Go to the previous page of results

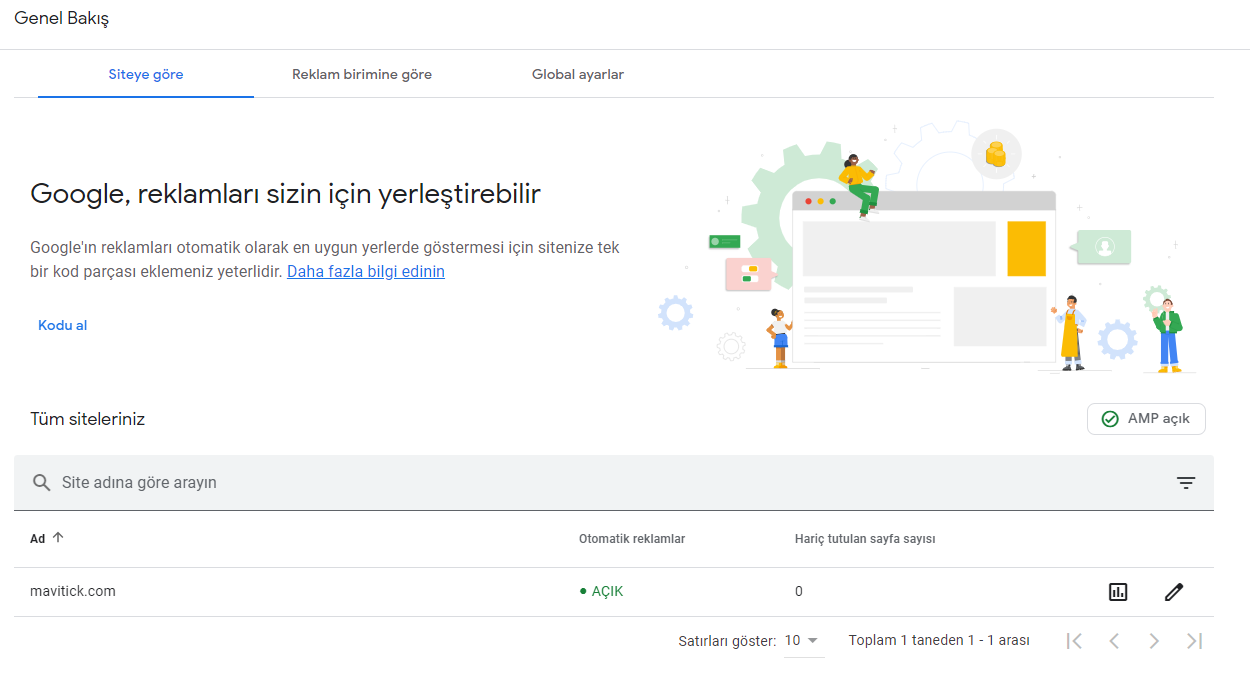pos(1114,641)
